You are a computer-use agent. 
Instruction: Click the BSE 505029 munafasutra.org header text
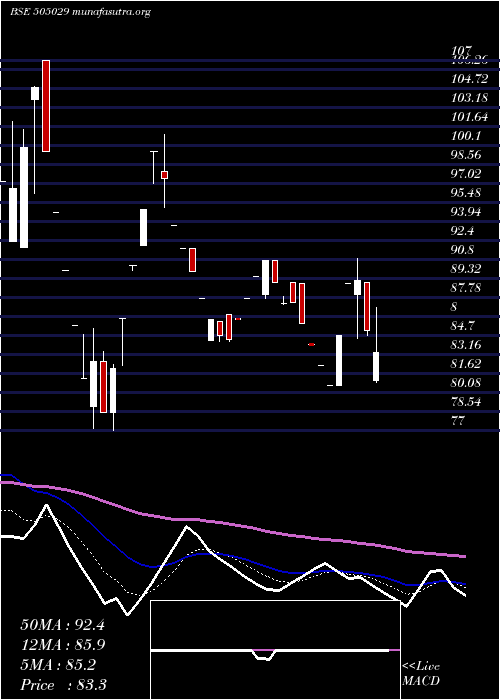point(80,12)
